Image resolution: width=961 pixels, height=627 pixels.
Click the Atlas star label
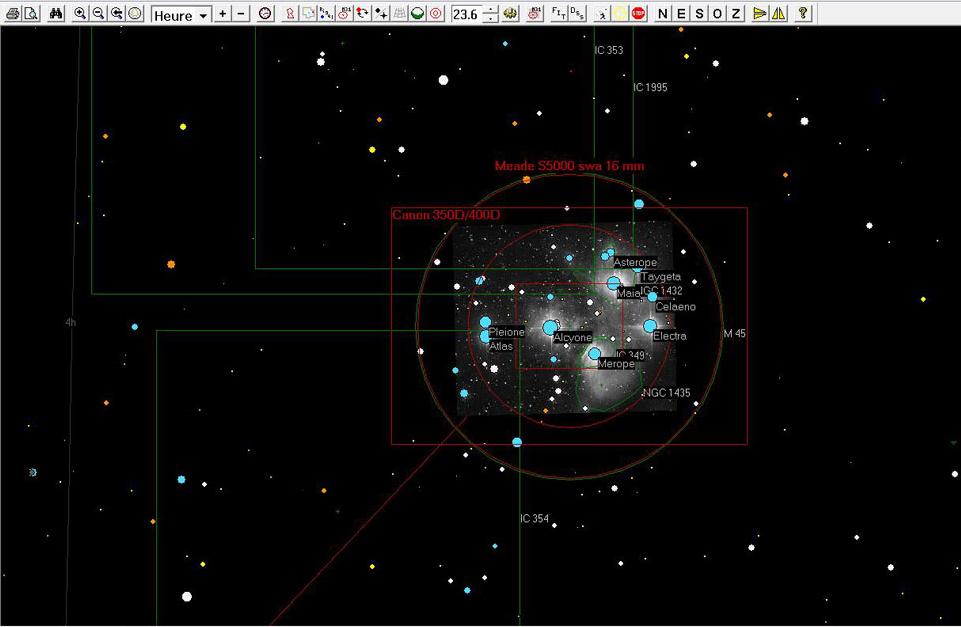click(x=501, y=346)
